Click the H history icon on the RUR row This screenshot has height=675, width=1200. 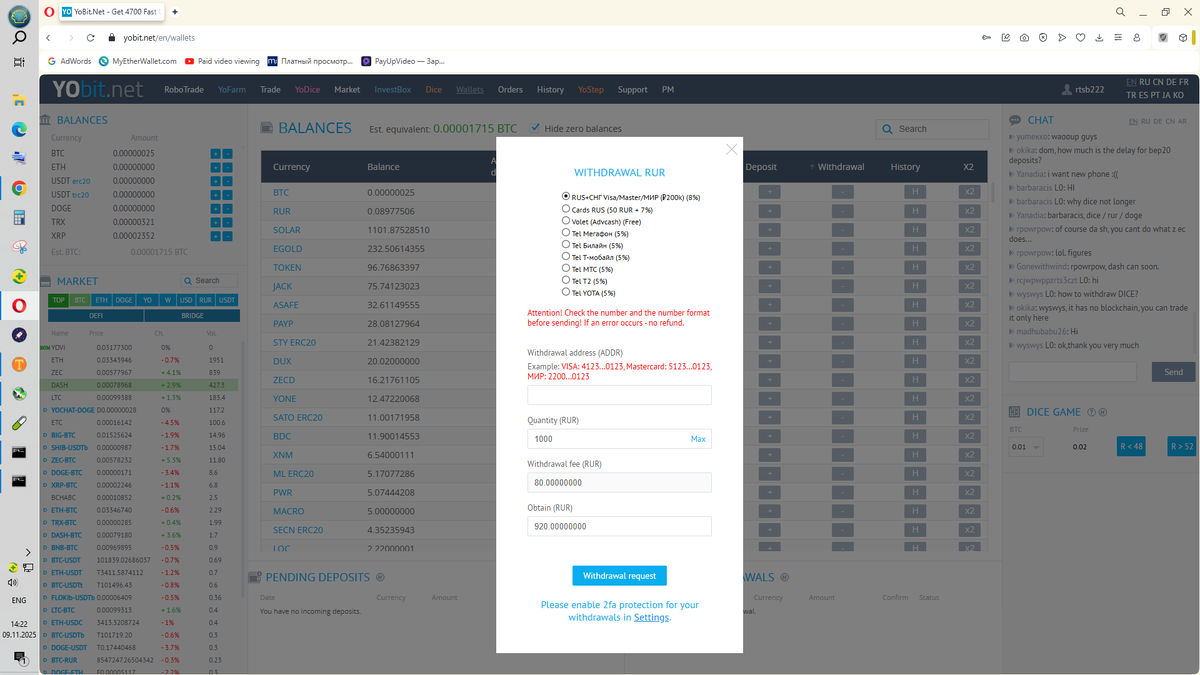point(916,211)
